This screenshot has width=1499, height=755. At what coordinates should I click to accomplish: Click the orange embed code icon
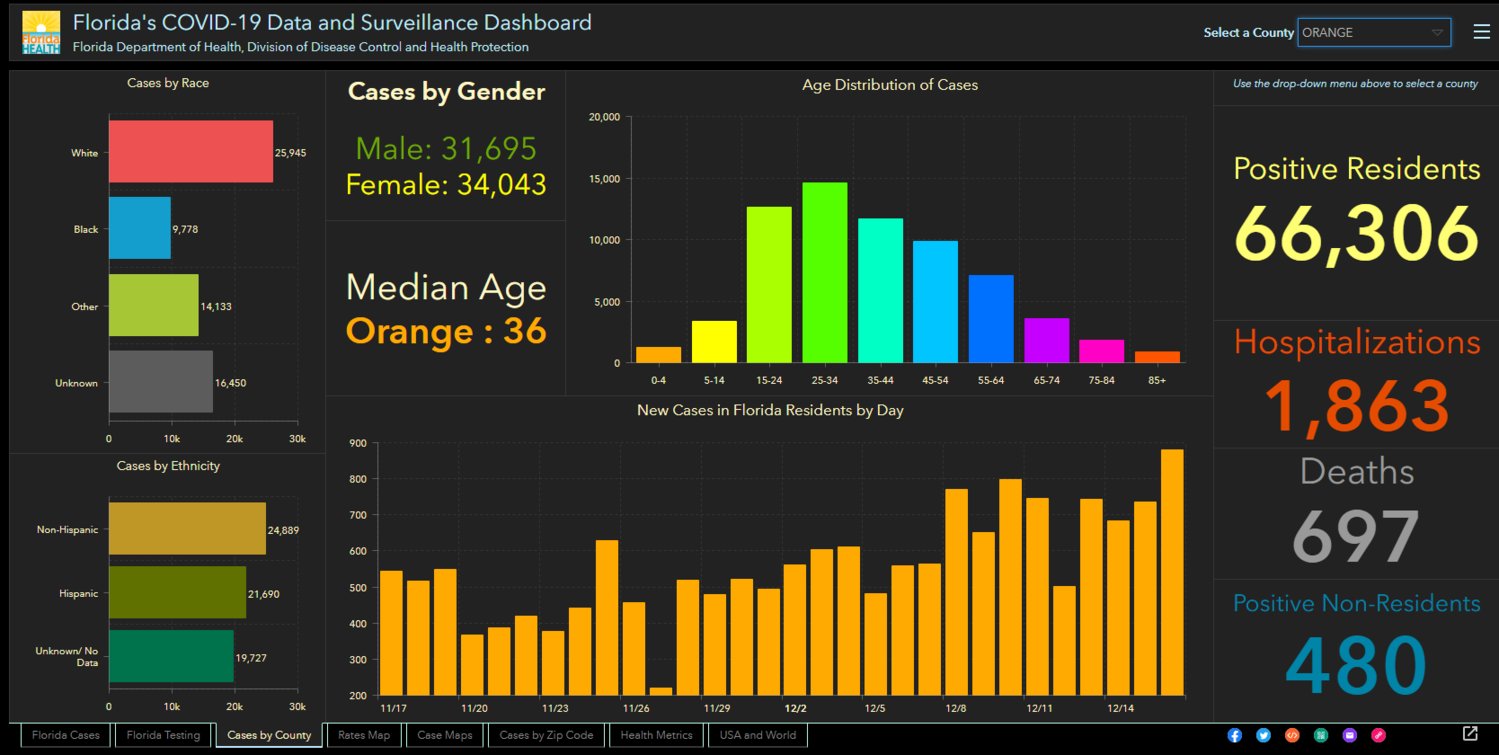point(1292,735)
